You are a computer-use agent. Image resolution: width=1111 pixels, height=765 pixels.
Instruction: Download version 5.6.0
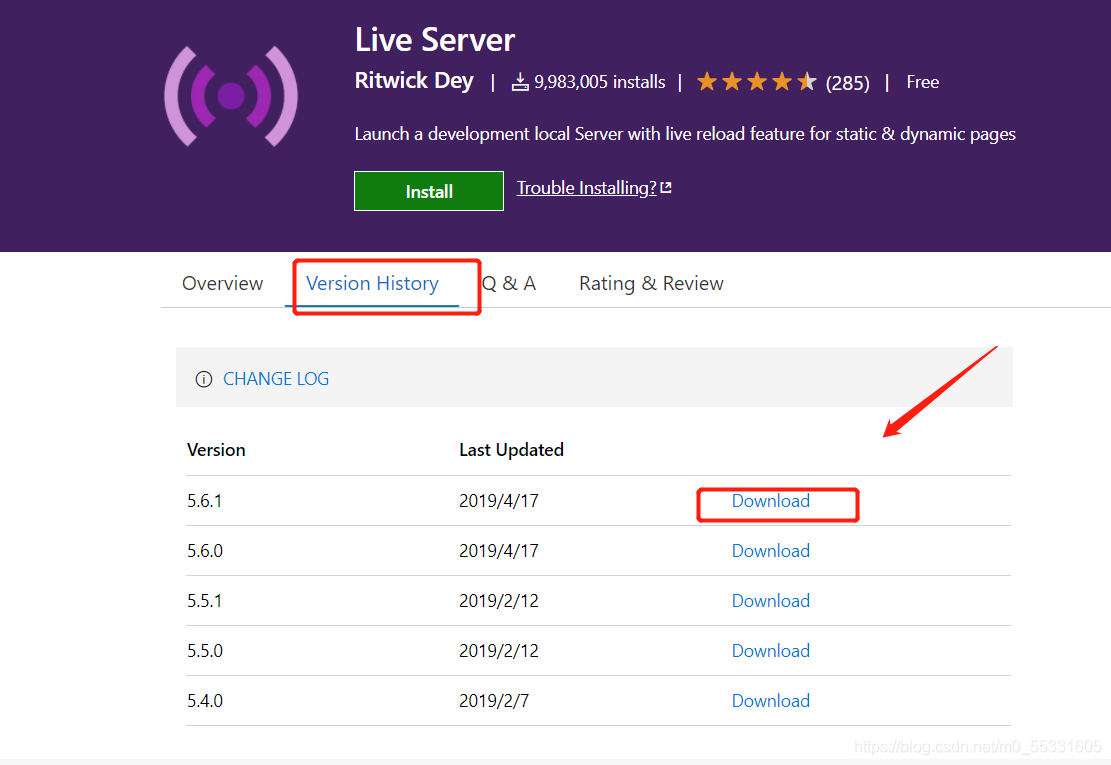point(770,551)
